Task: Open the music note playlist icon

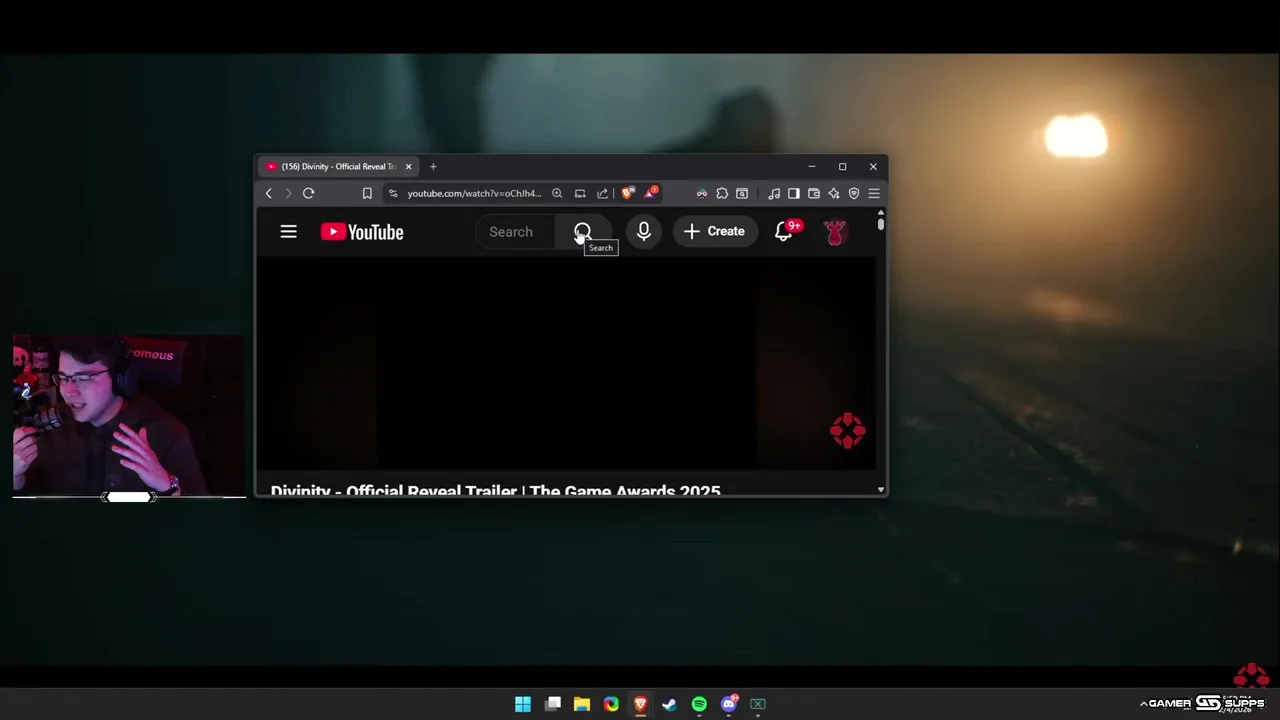Action: pyautogui.click(x=774, y=193)
